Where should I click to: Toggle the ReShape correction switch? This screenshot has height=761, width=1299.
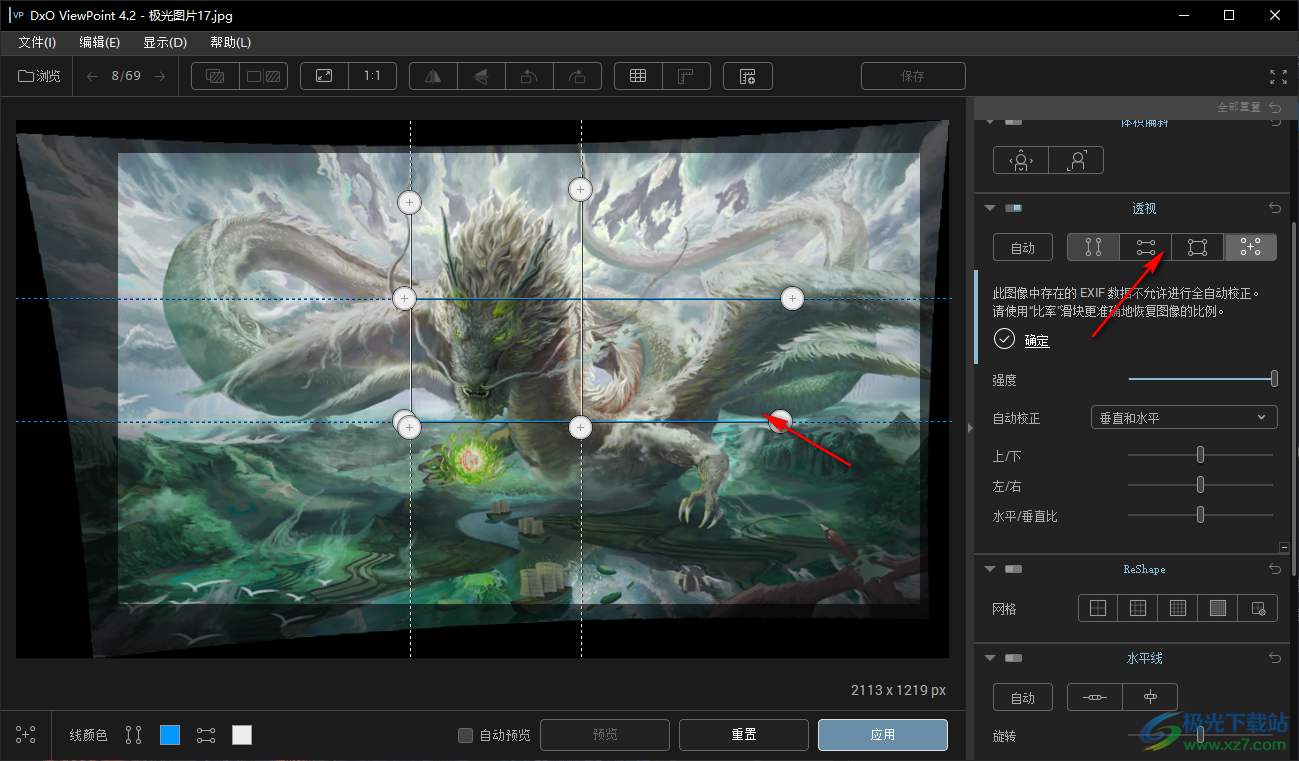tap(1014, 569)
